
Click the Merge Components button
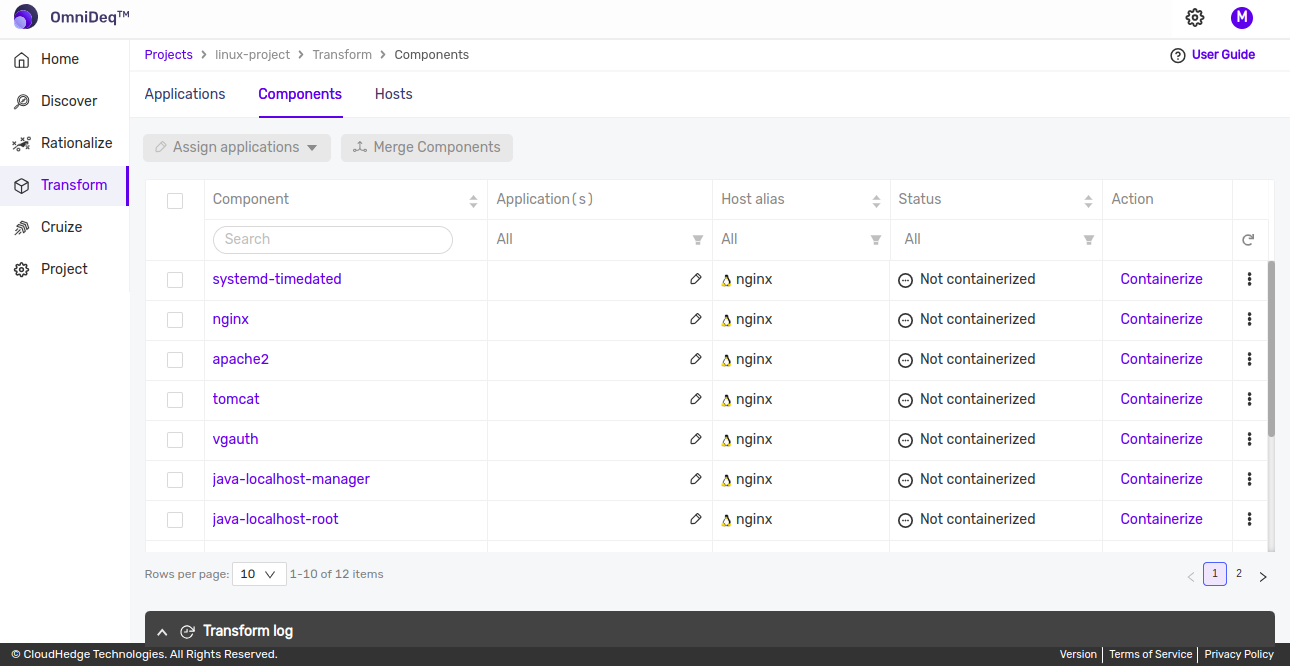click(x=427, y=147)
